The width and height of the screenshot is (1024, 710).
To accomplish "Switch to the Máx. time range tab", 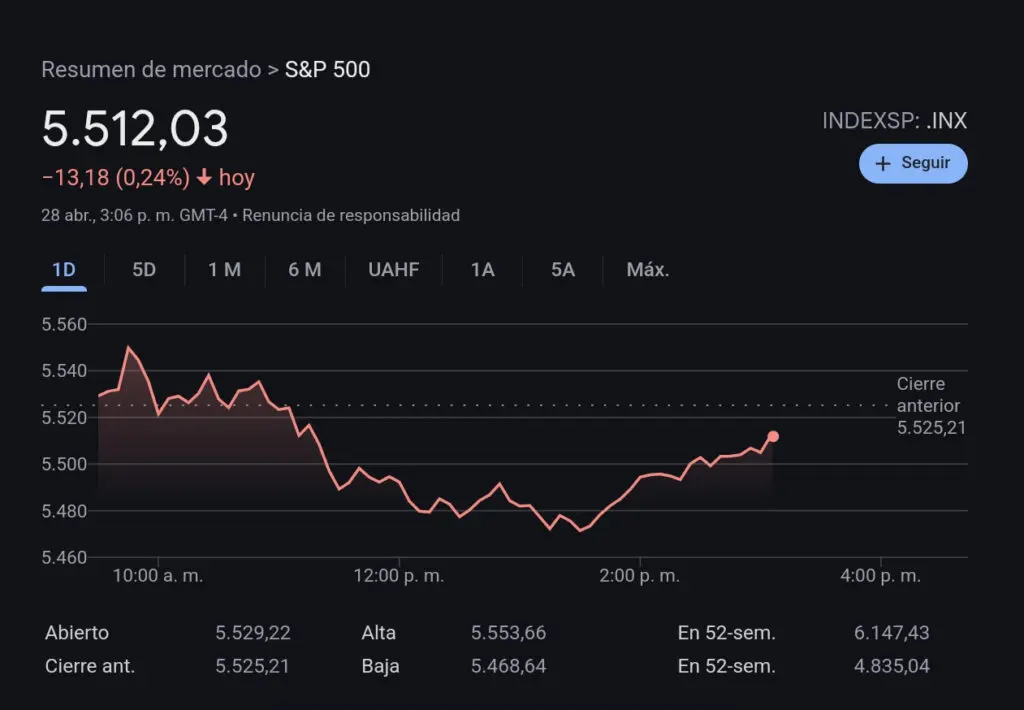I will [x=648, y=270].
